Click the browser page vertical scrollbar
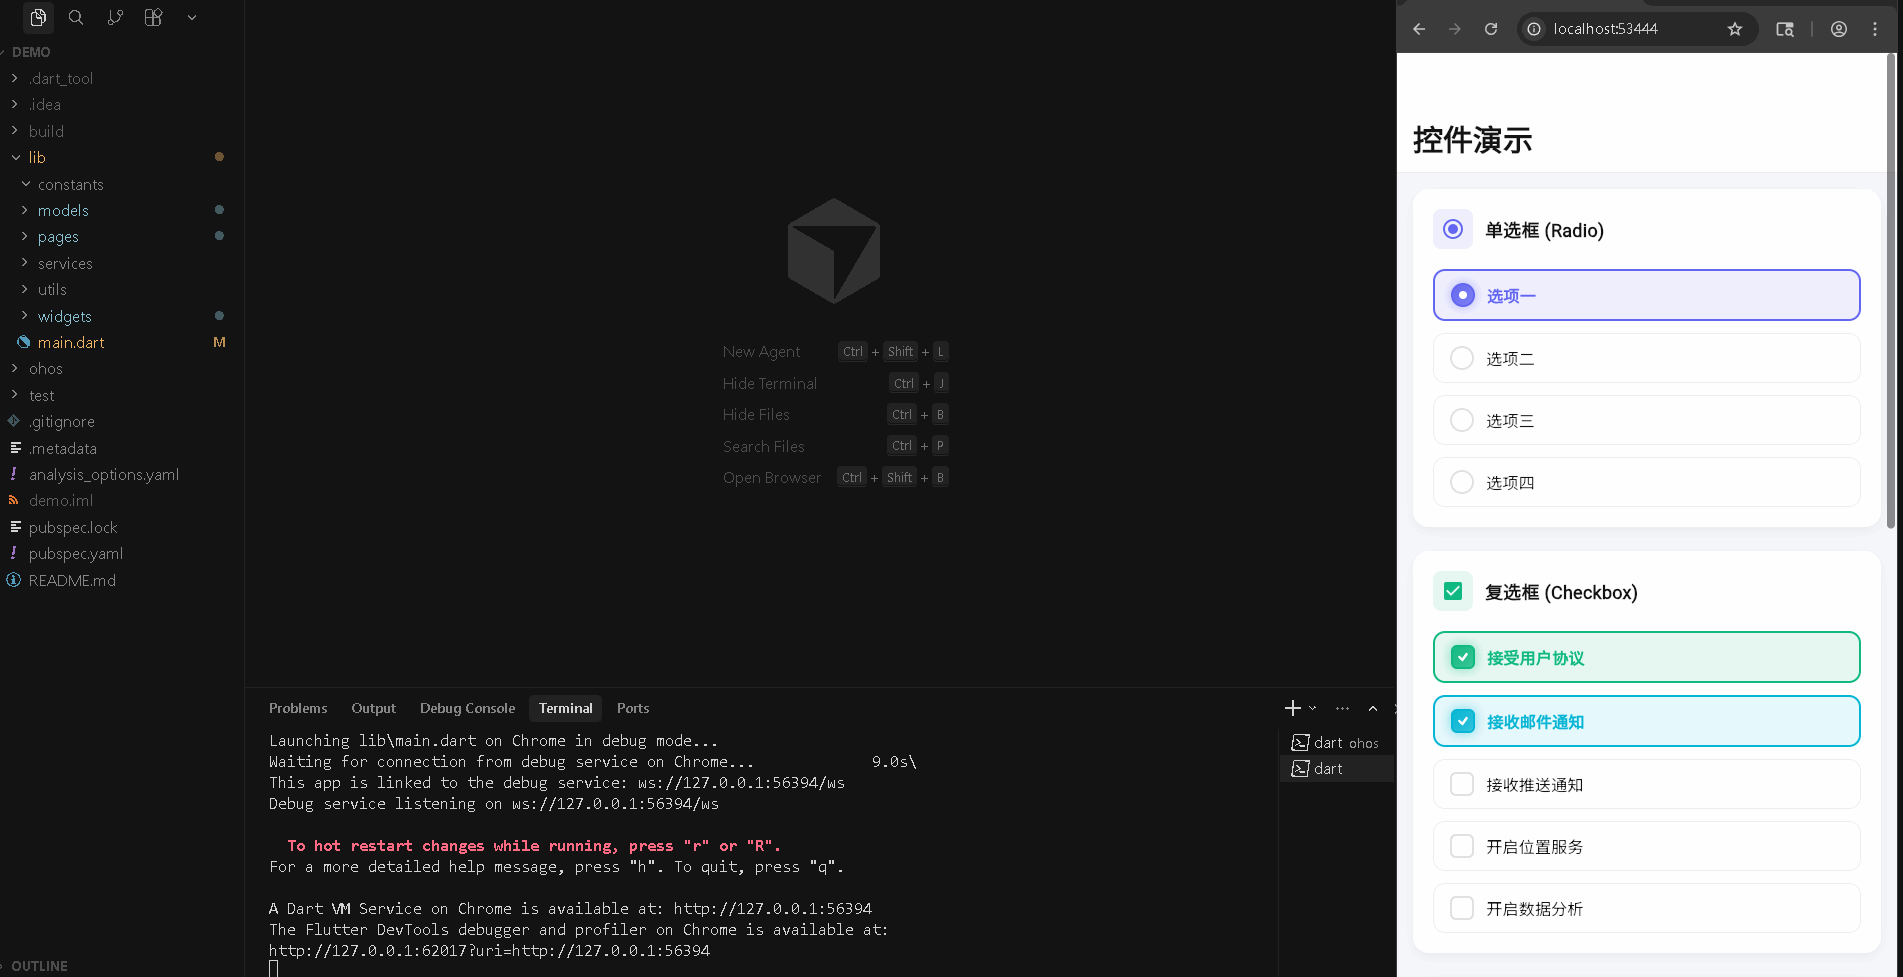Image resolution: width=1903 pixels, height=977 pixels. click(1890, 291)
